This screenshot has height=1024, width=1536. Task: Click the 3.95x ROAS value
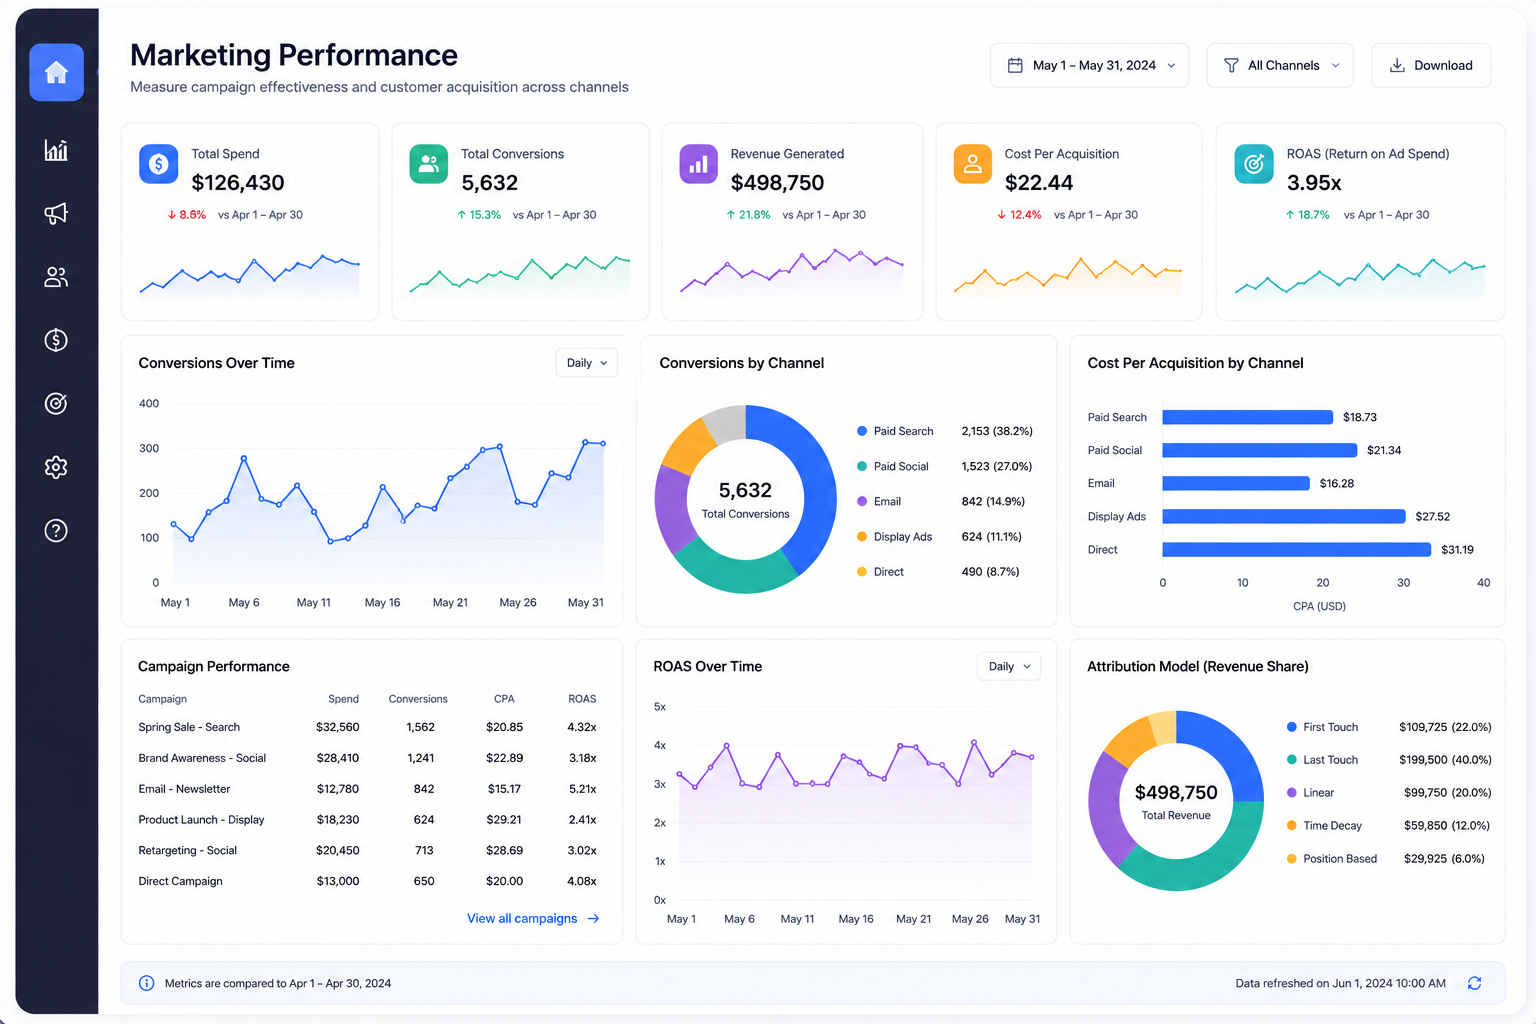(1314, 183)
